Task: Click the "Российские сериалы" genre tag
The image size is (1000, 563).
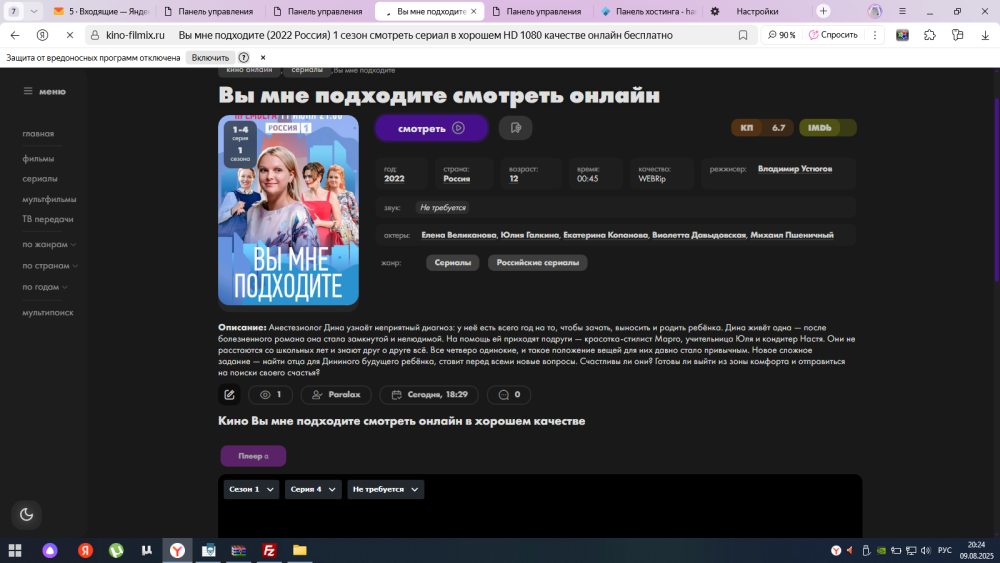Action: click(537, 263)
